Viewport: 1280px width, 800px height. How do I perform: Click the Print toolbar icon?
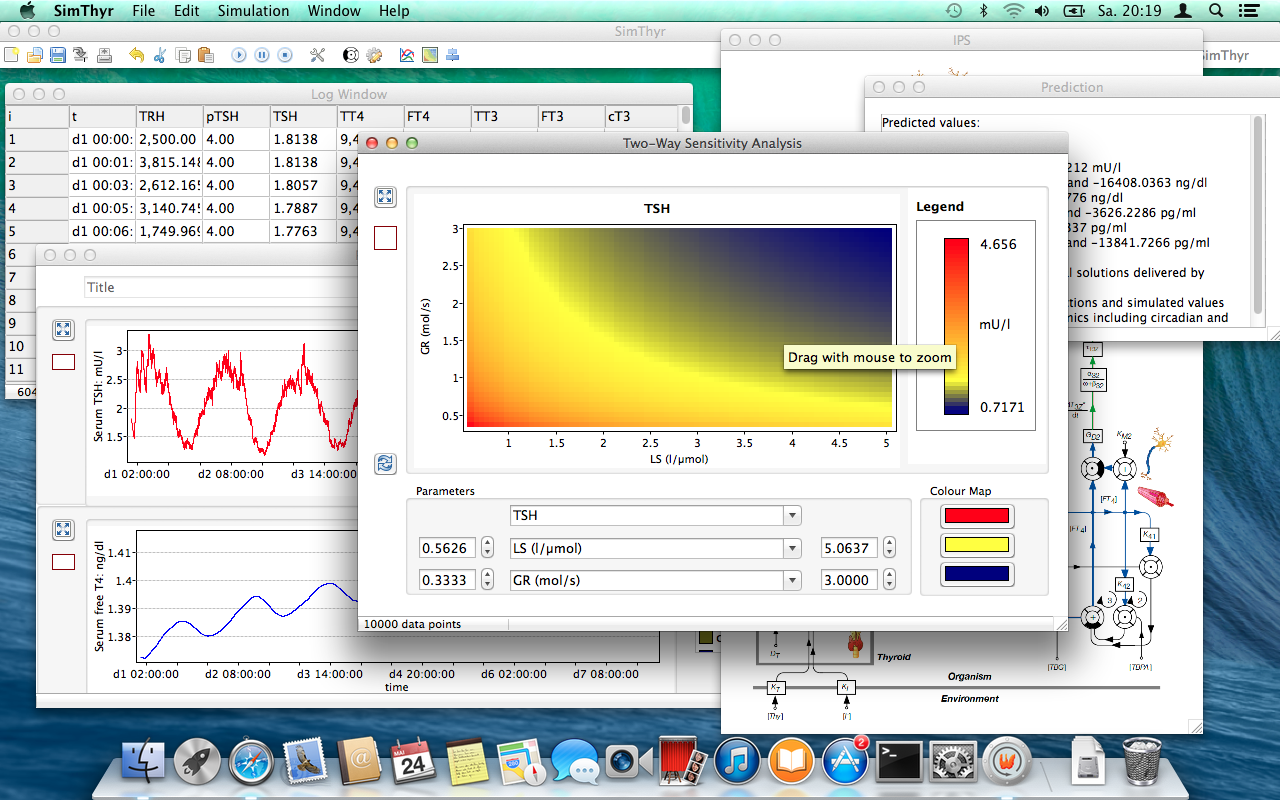pyautogui.click(x=105, y=55)
